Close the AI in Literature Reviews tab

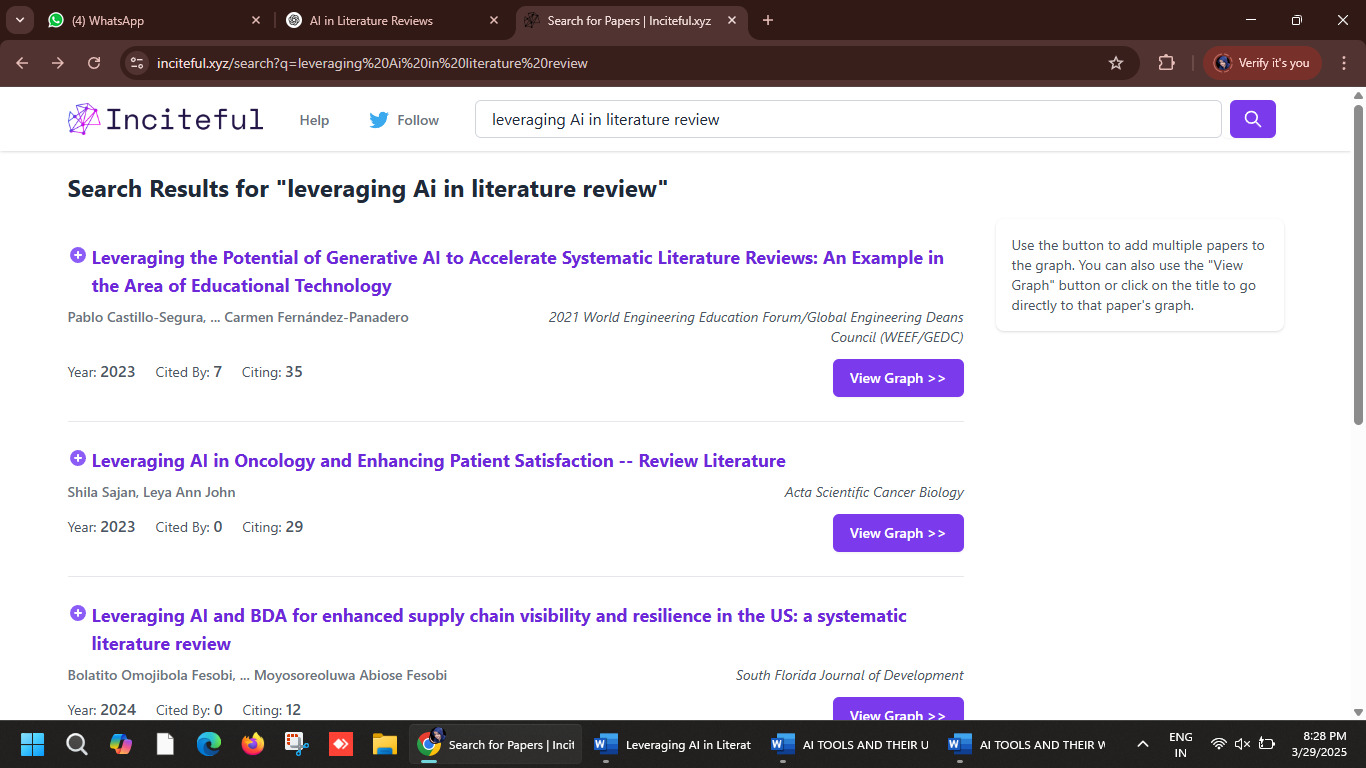493,20
